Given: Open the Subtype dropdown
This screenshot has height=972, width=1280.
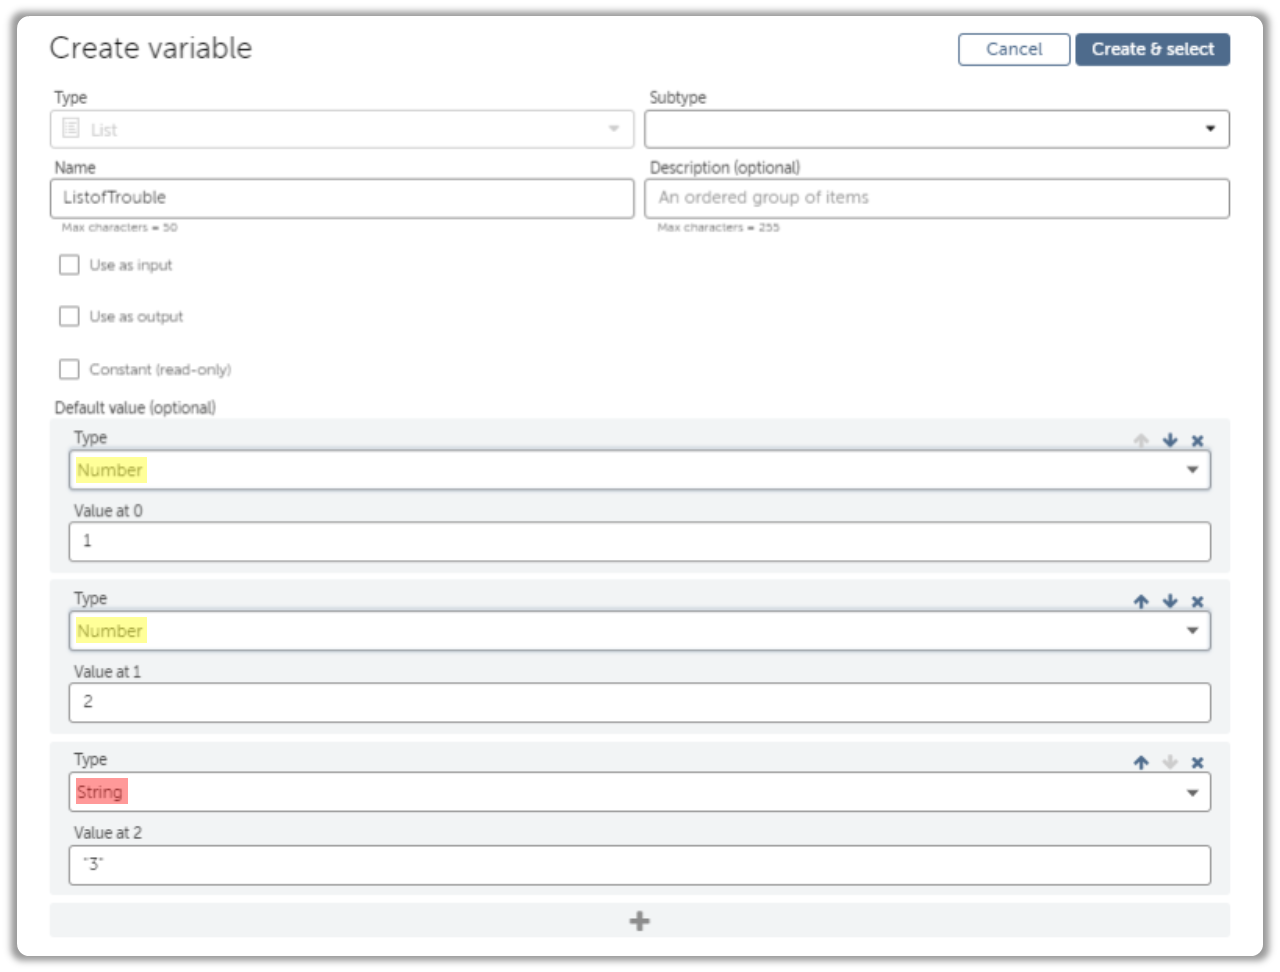Looking at the screenshot, I should 937,129.
